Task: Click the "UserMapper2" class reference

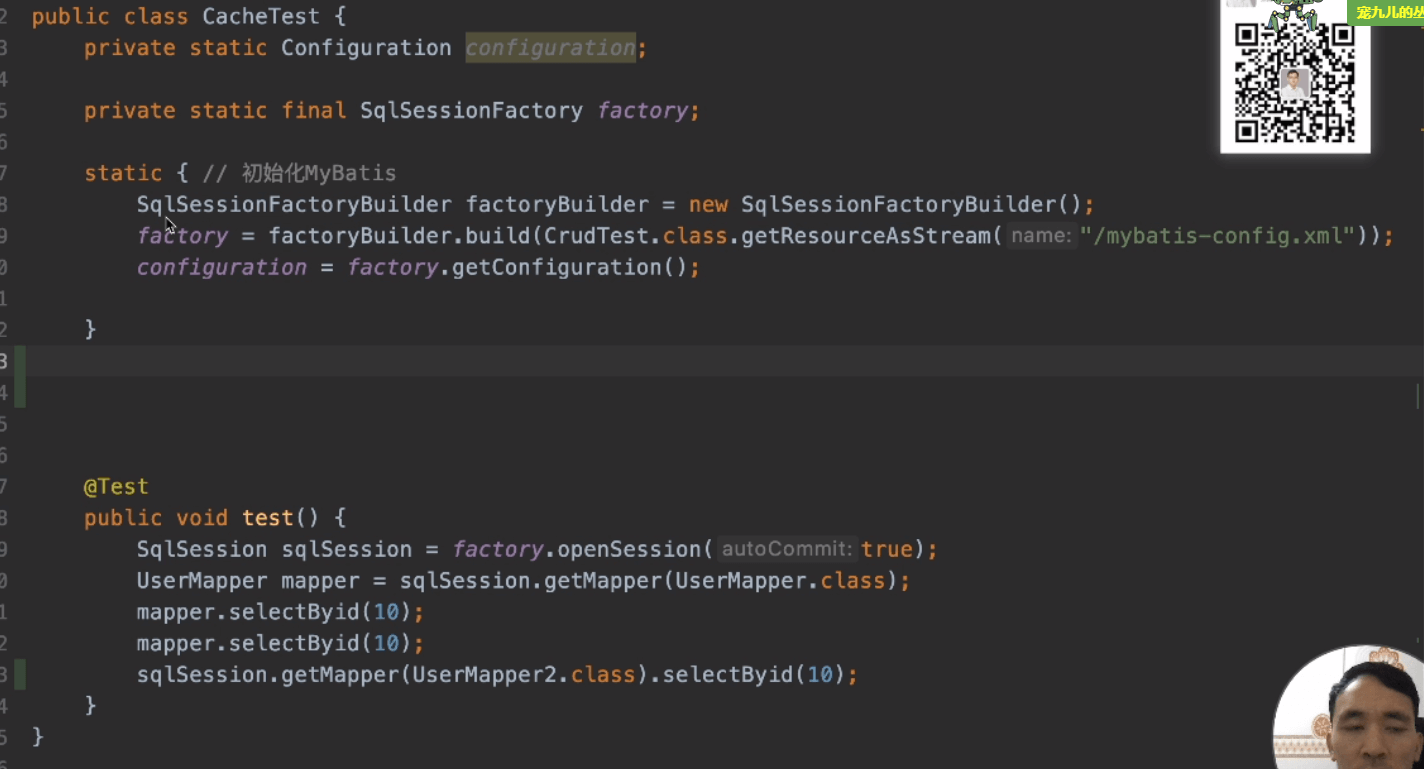Action: tap(484, 675)
